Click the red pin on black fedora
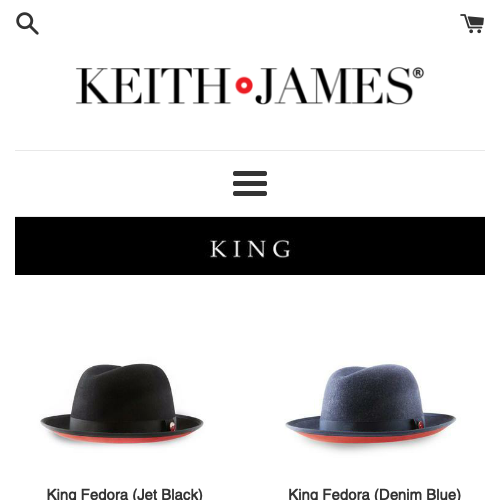The width and height of the screenshot is (500, 500). point(172,426)
